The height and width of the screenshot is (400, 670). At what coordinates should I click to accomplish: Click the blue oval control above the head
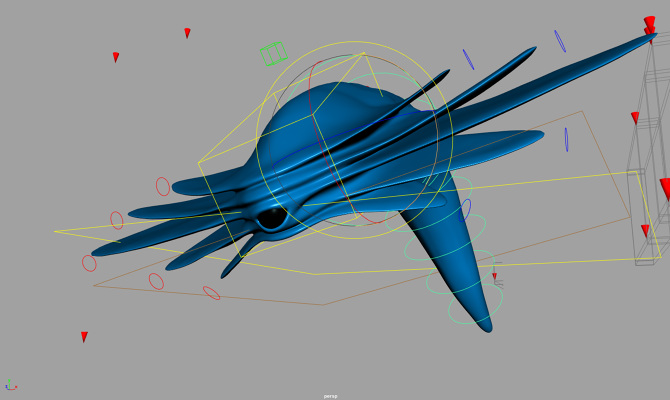tap(468, 59)
